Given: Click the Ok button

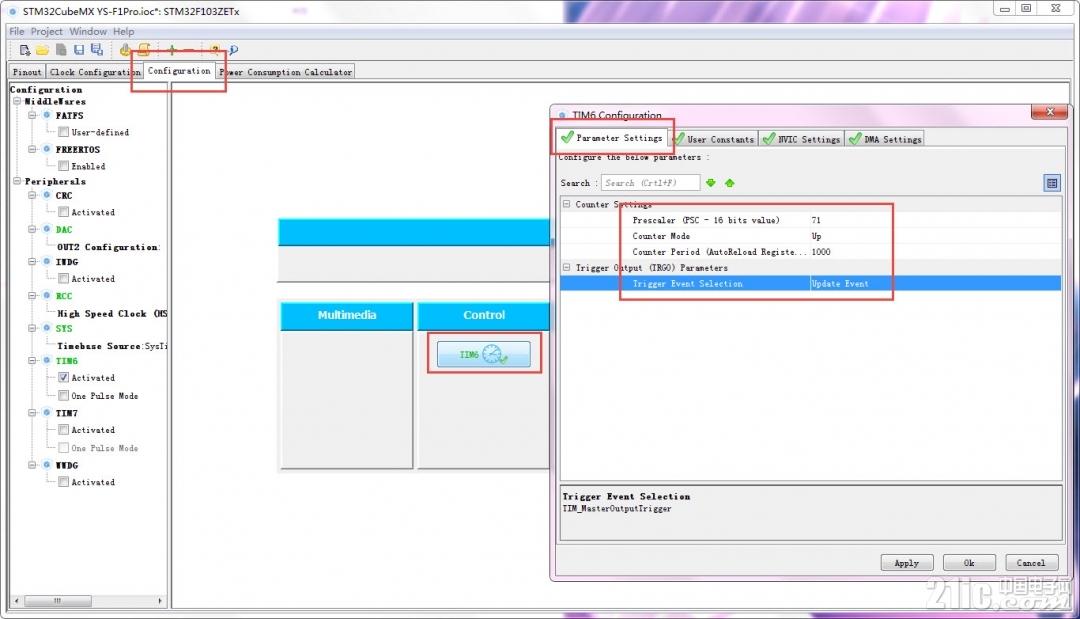Looking at the screenshot, I should pyautogui.click(x=969, y=563).
